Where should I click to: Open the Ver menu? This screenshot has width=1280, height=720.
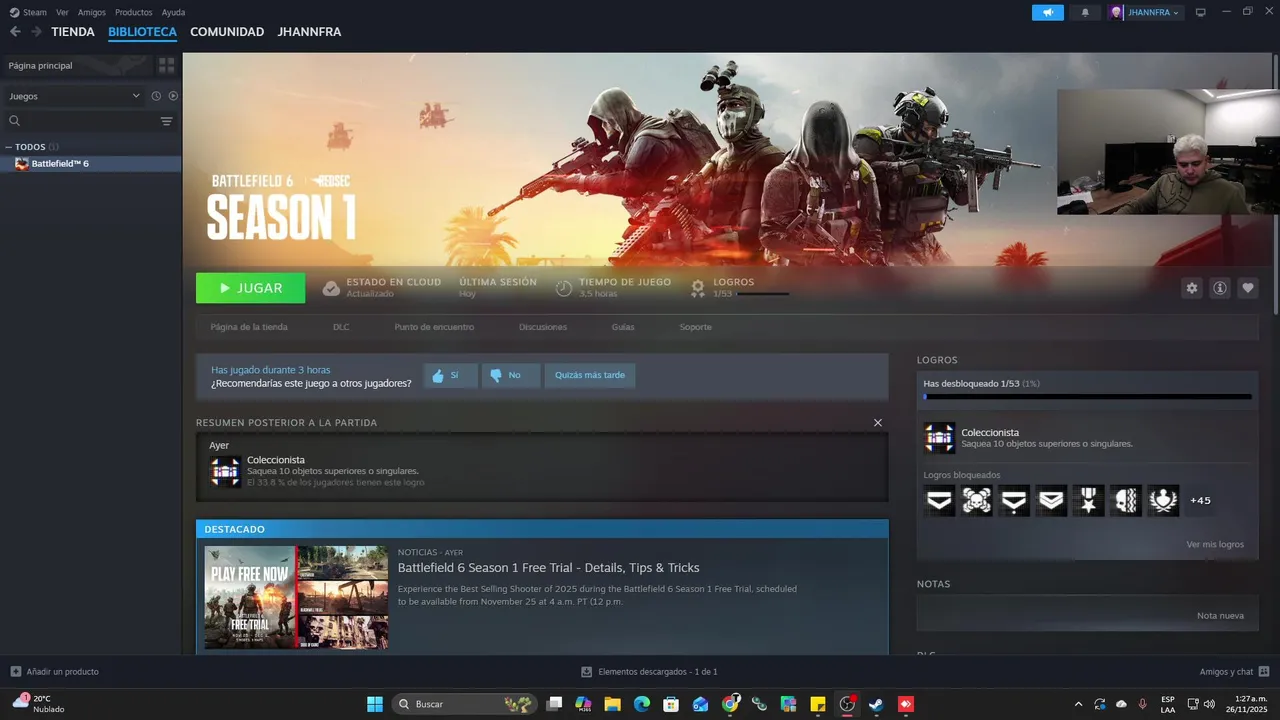click(62, 12)
